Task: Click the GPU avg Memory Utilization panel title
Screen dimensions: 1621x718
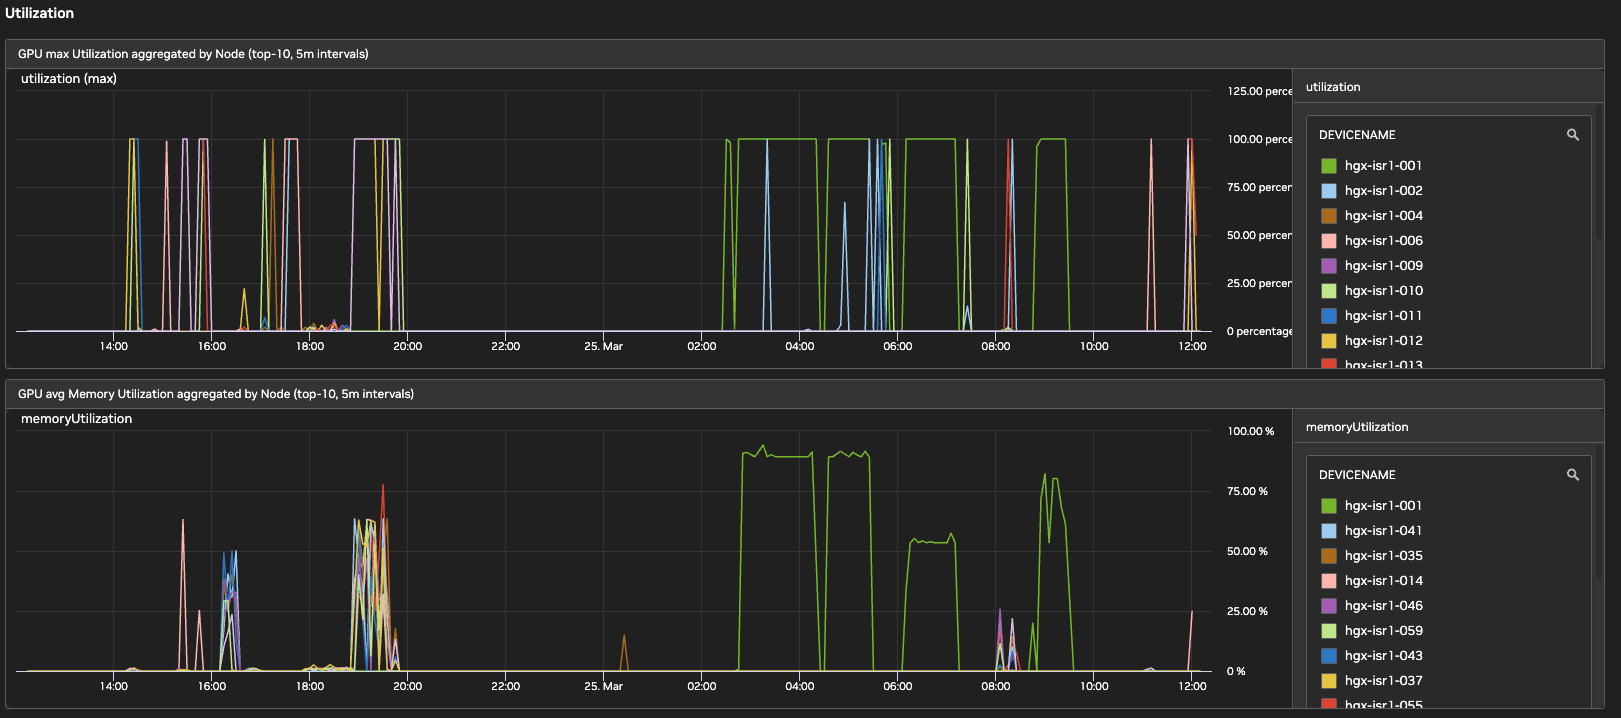Action: coord(216,394)
